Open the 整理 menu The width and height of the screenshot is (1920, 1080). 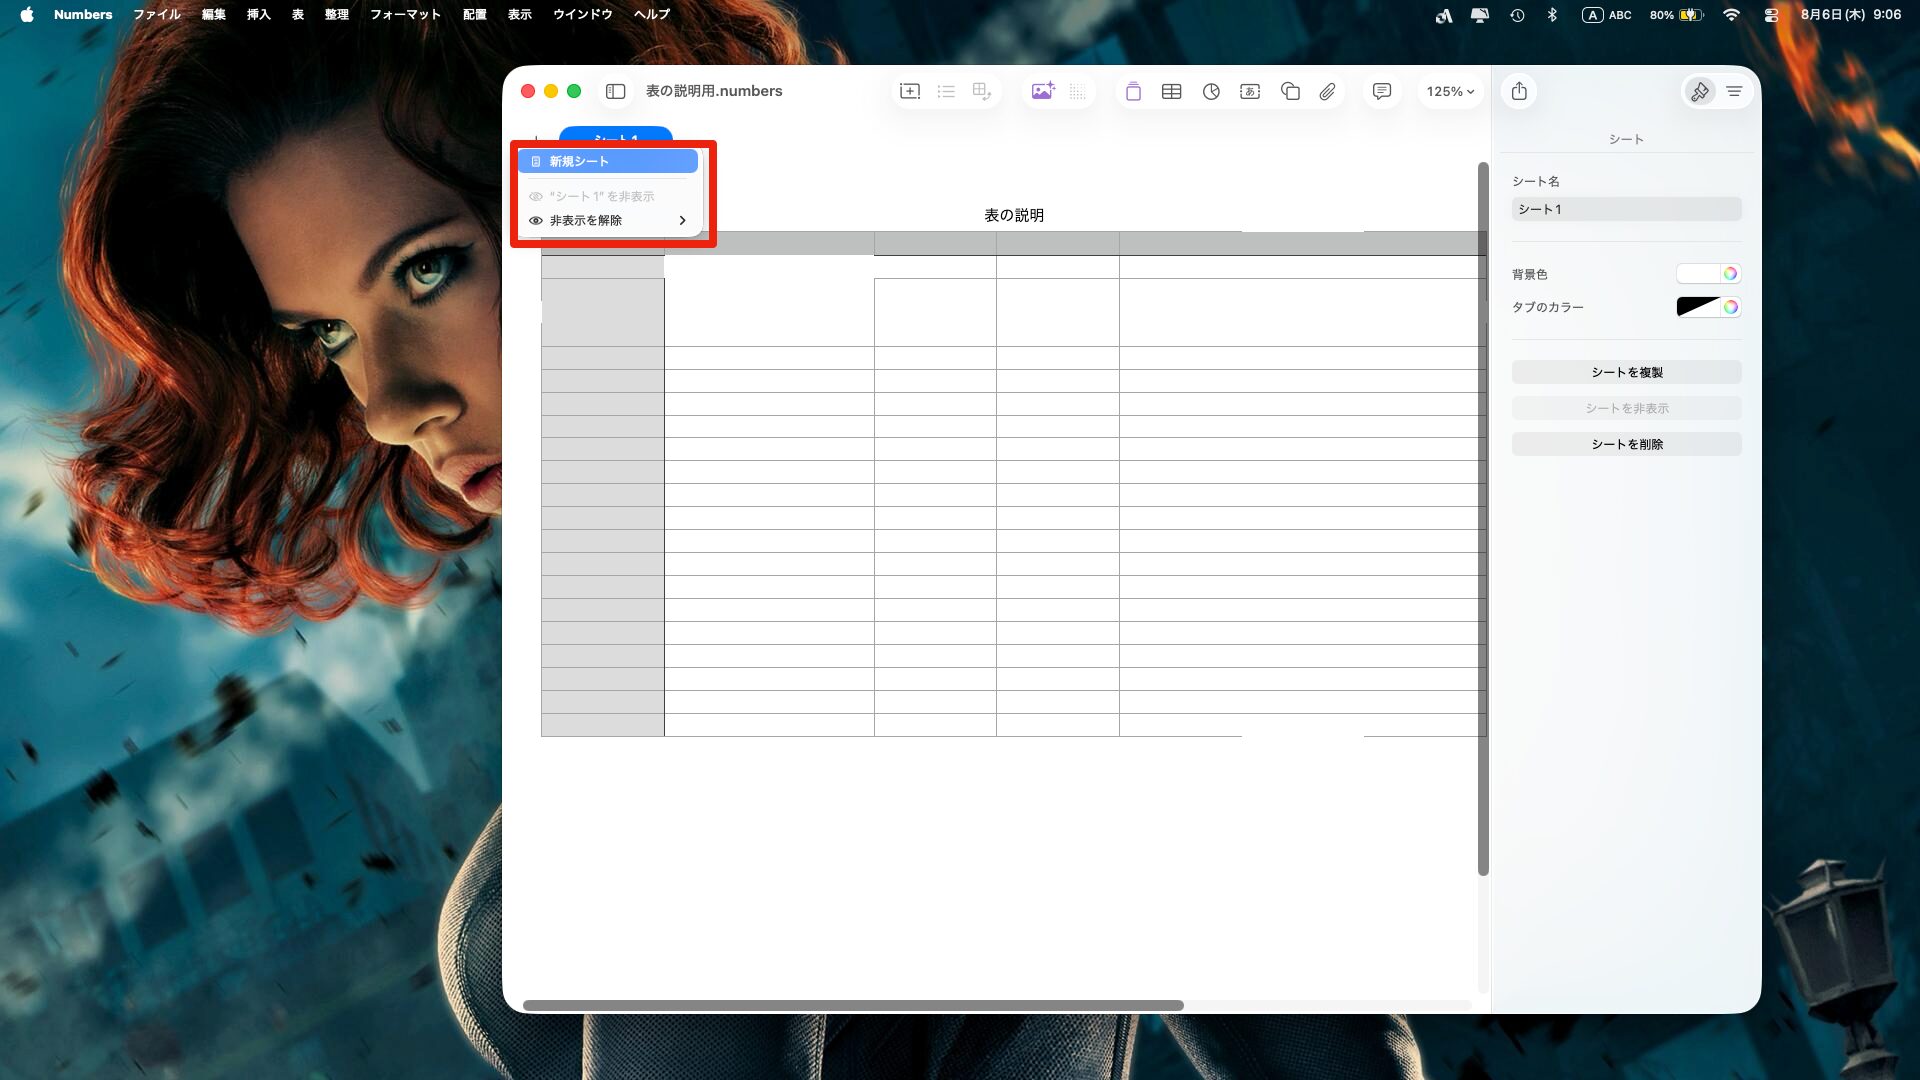pos(337,15)
